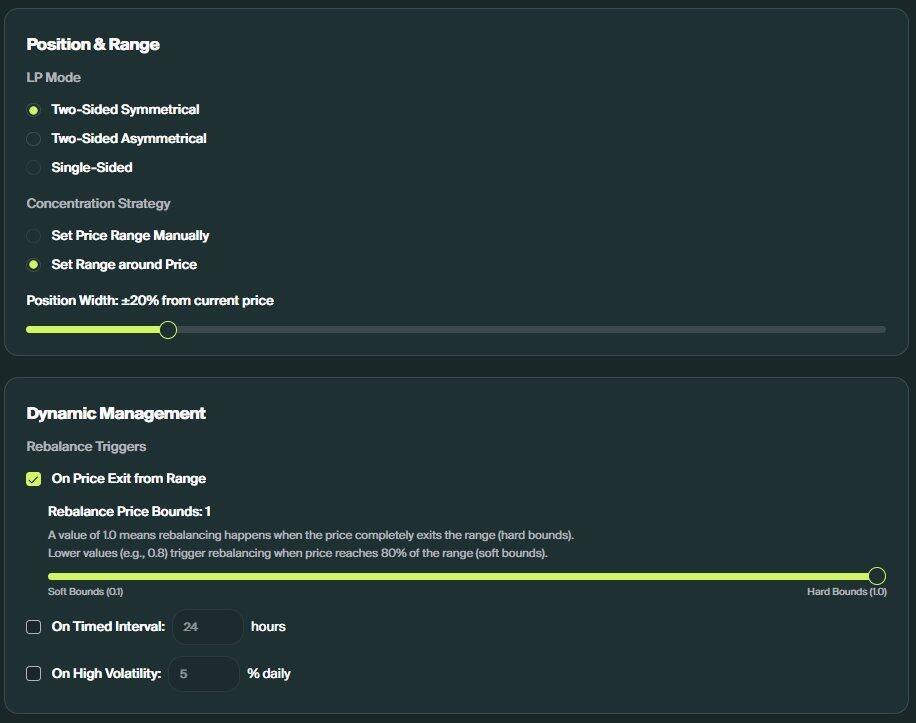Screen dimensions: 916x723
Task: Click the Rebalance Price Bounds value label
Action: pos(129,512)
